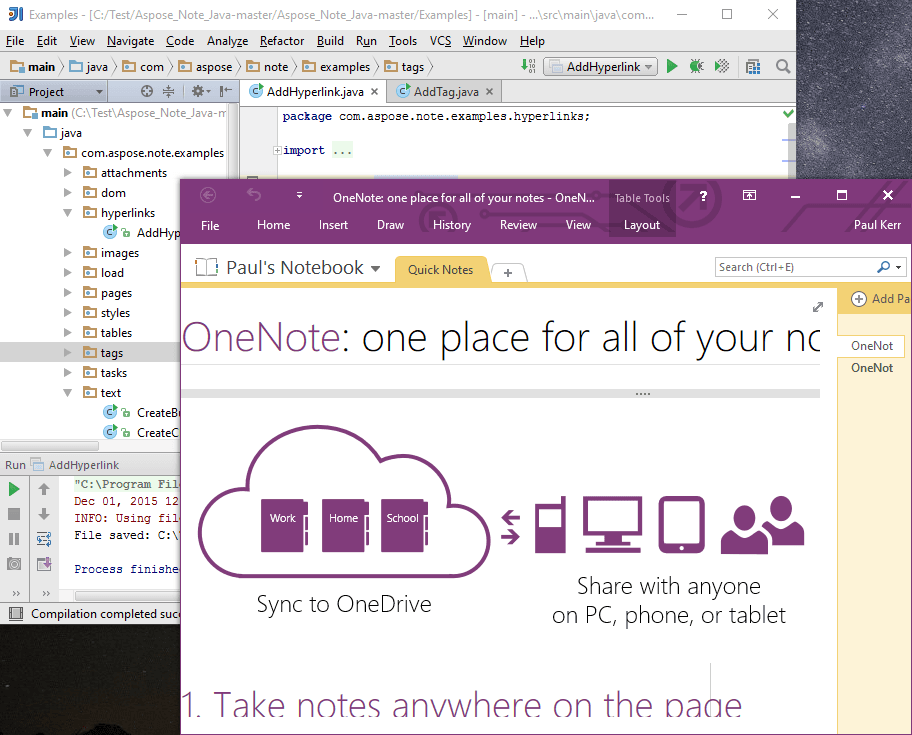This screenshot has width=912, height=735.
Task: Switch to the AddTag.java editor tab
Action: pos(446,92)
